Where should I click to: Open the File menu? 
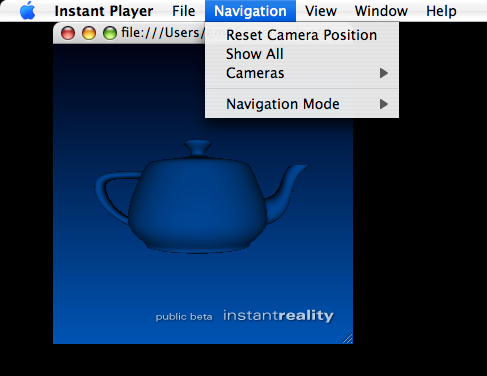pos(183,11)
